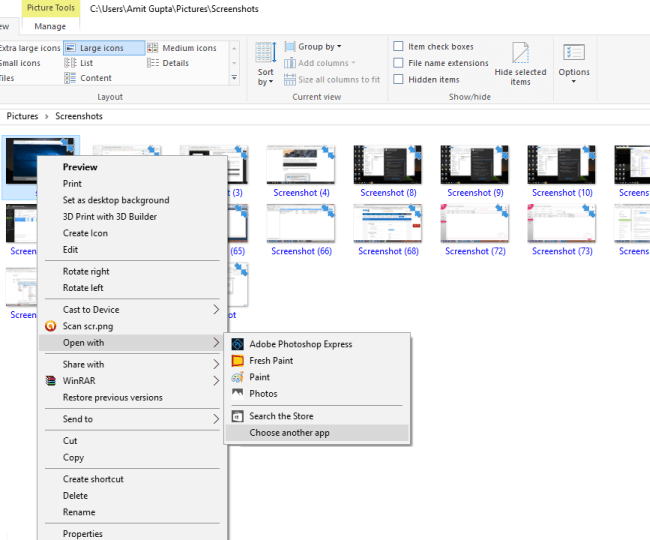The width and height of the screenshot is (650, 540).
Task: Click the antivirus Scan scr.png icon
Action: click(x=51, y=326)
